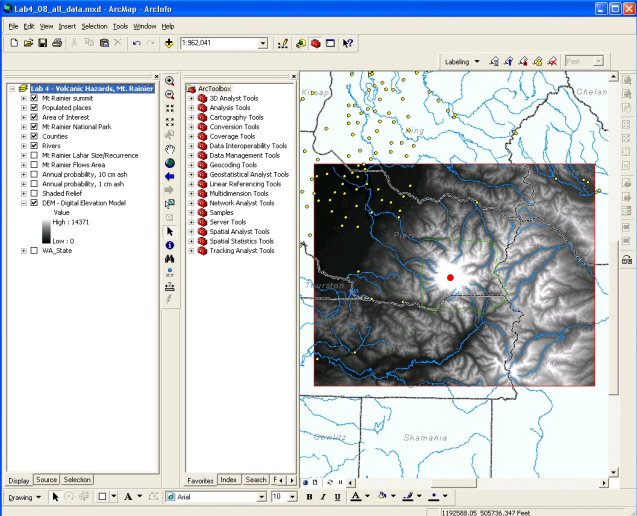Select the Go To XY tool
The image size is (637, 516).
[x=170, y=273]
